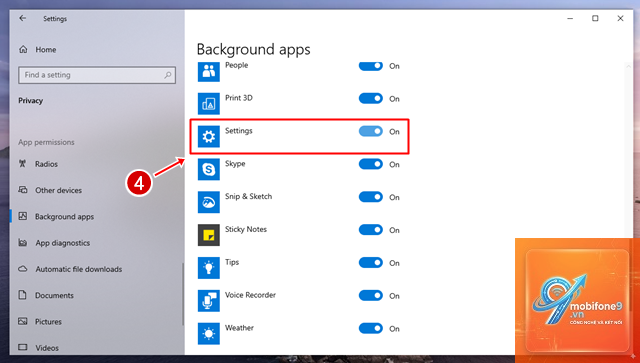Open the Home settings page
Image resolution: width=640 pixels, height=363 pixels.
click(46, 49)
